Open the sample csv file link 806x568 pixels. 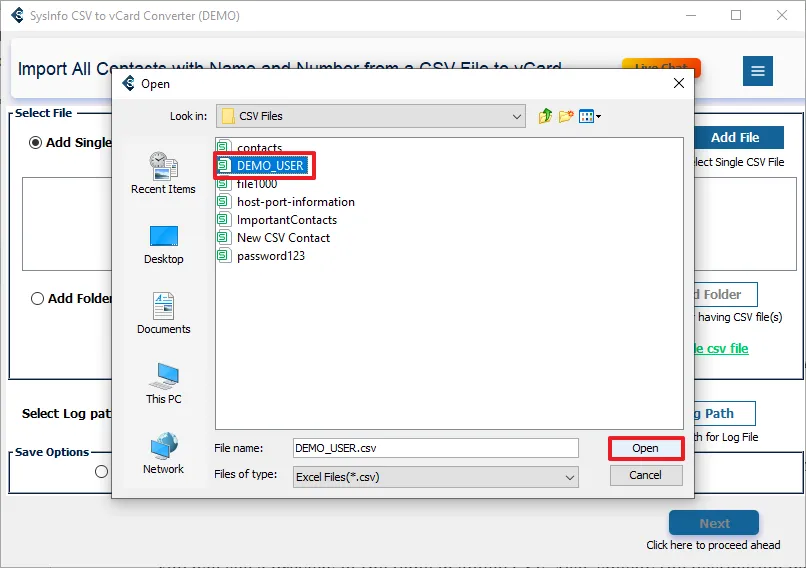click(721, 349)
